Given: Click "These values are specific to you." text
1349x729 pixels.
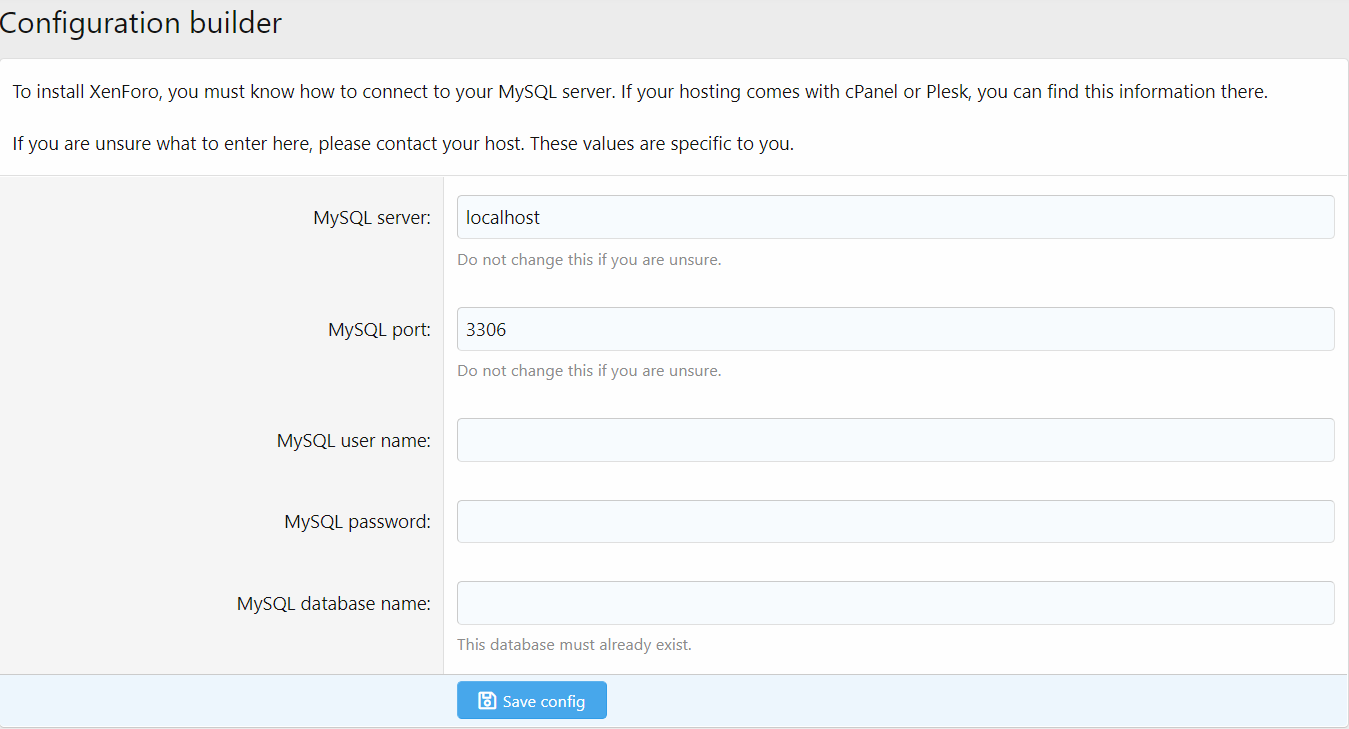Looking at the screenshot, I should coord(661,144).
